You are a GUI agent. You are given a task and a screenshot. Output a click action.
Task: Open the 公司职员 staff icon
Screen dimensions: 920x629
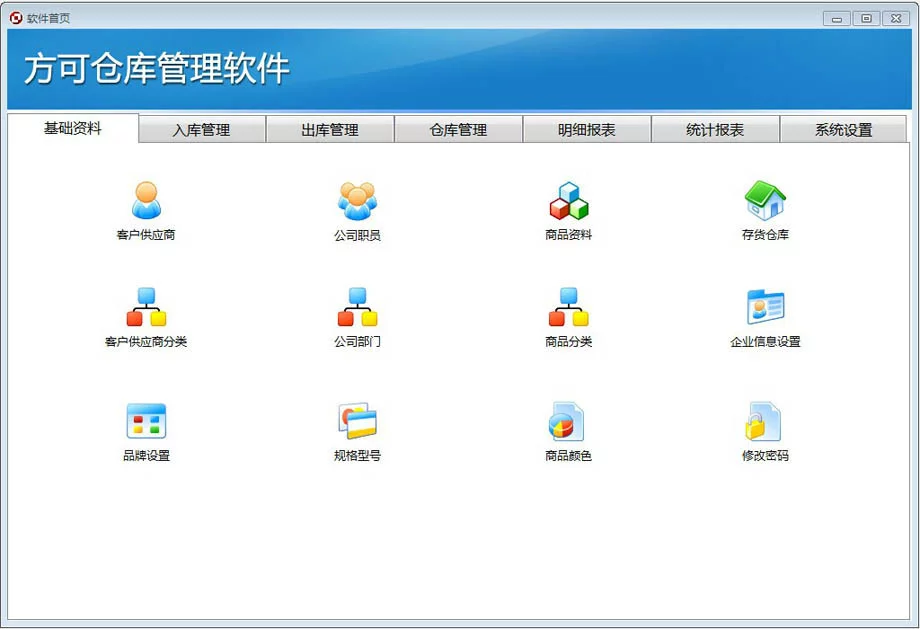tap(357, 201)
